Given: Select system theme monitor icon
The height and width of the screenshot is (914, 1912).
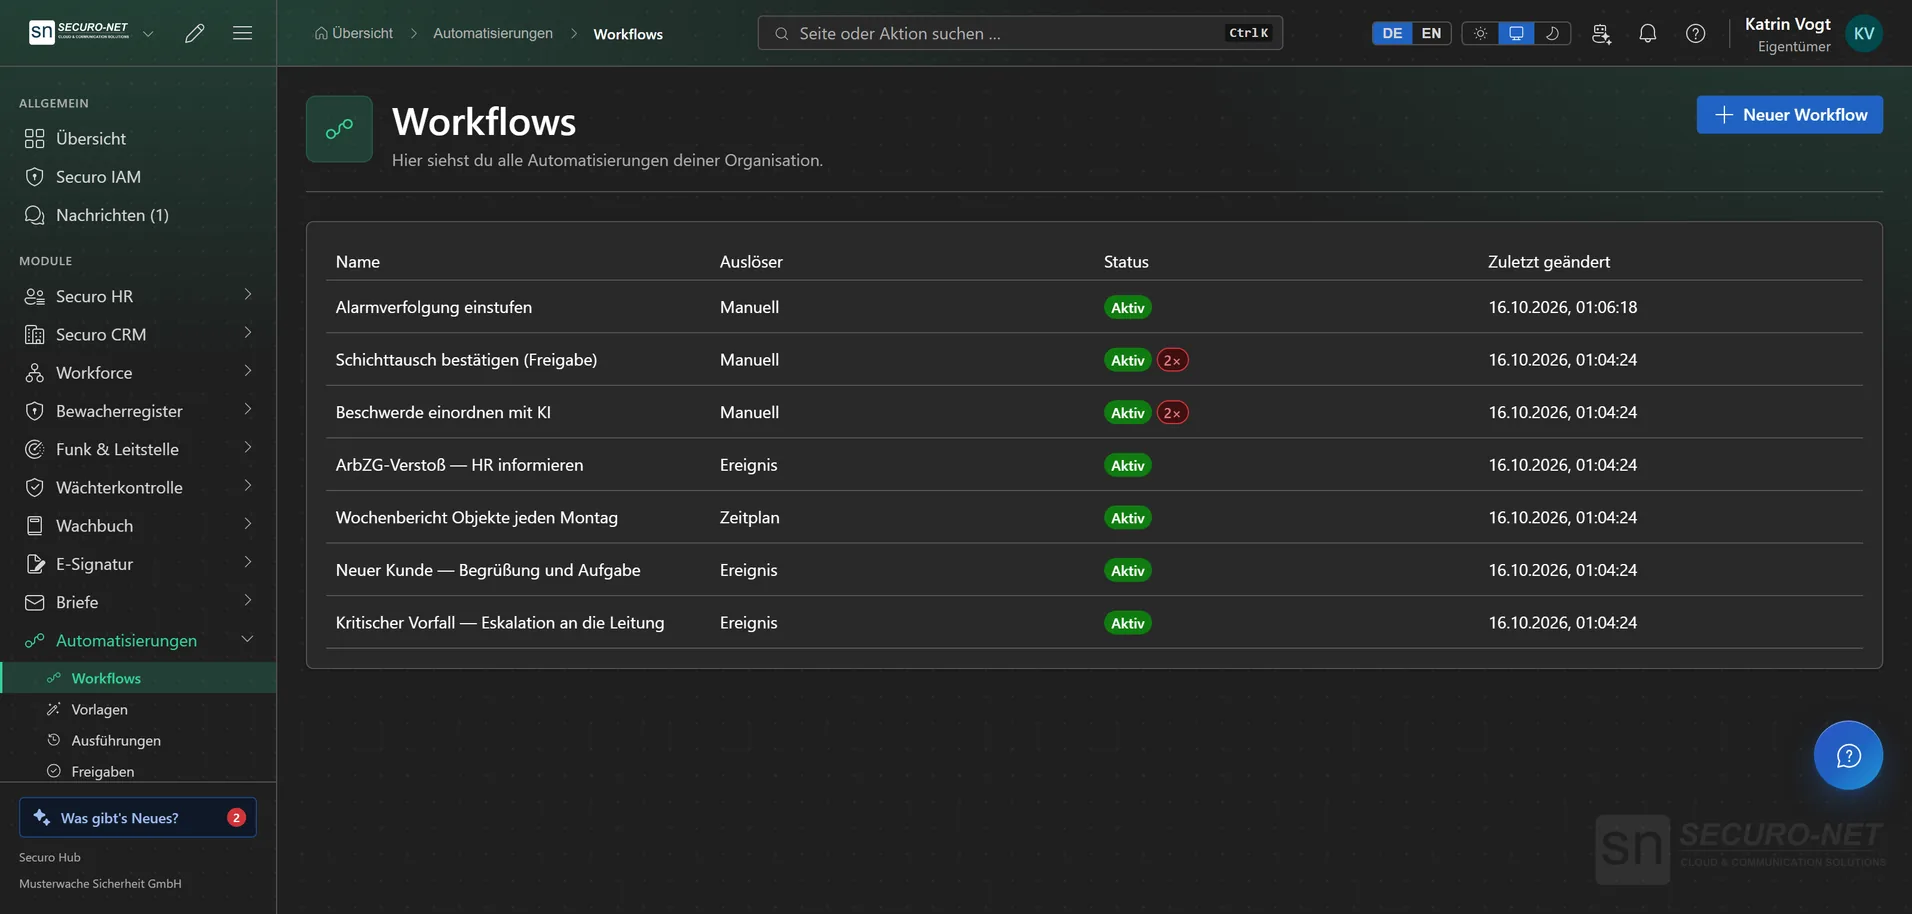Looking at the screenshot, I should 1516,33.
